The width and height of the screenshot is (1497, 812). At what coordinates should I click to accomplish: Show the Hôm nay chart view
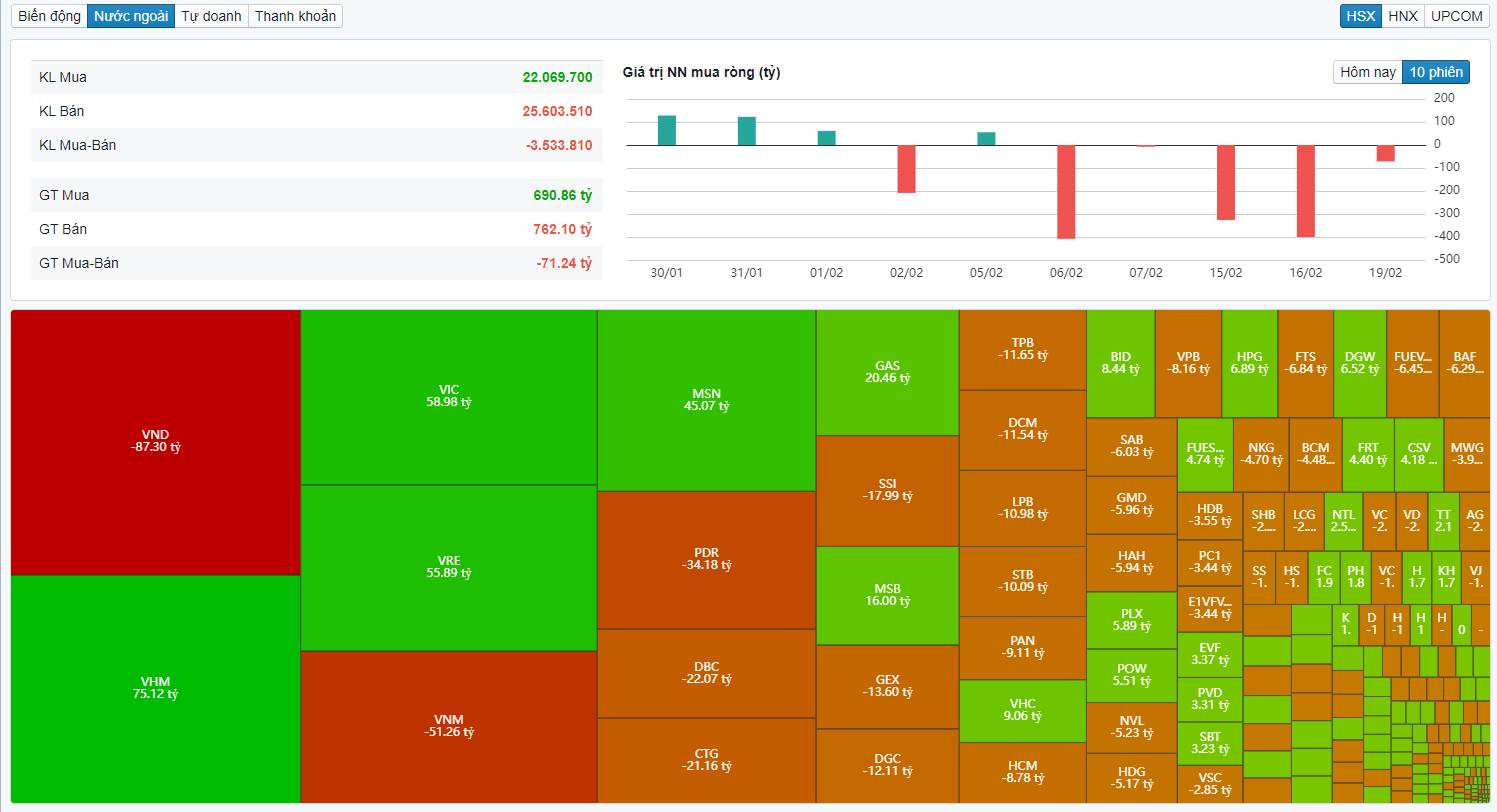coord(1368,72)
